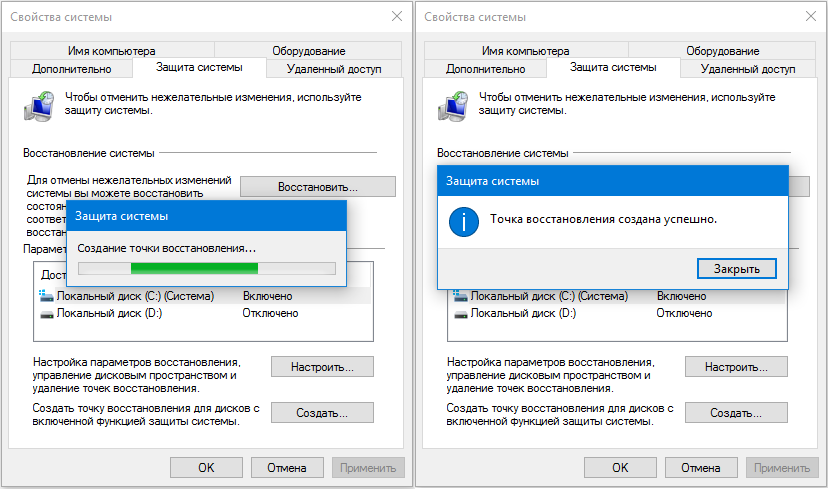Select Локальный диск (D:) row in right window
Screen dimensions: 829x489
tap(522, 314)
